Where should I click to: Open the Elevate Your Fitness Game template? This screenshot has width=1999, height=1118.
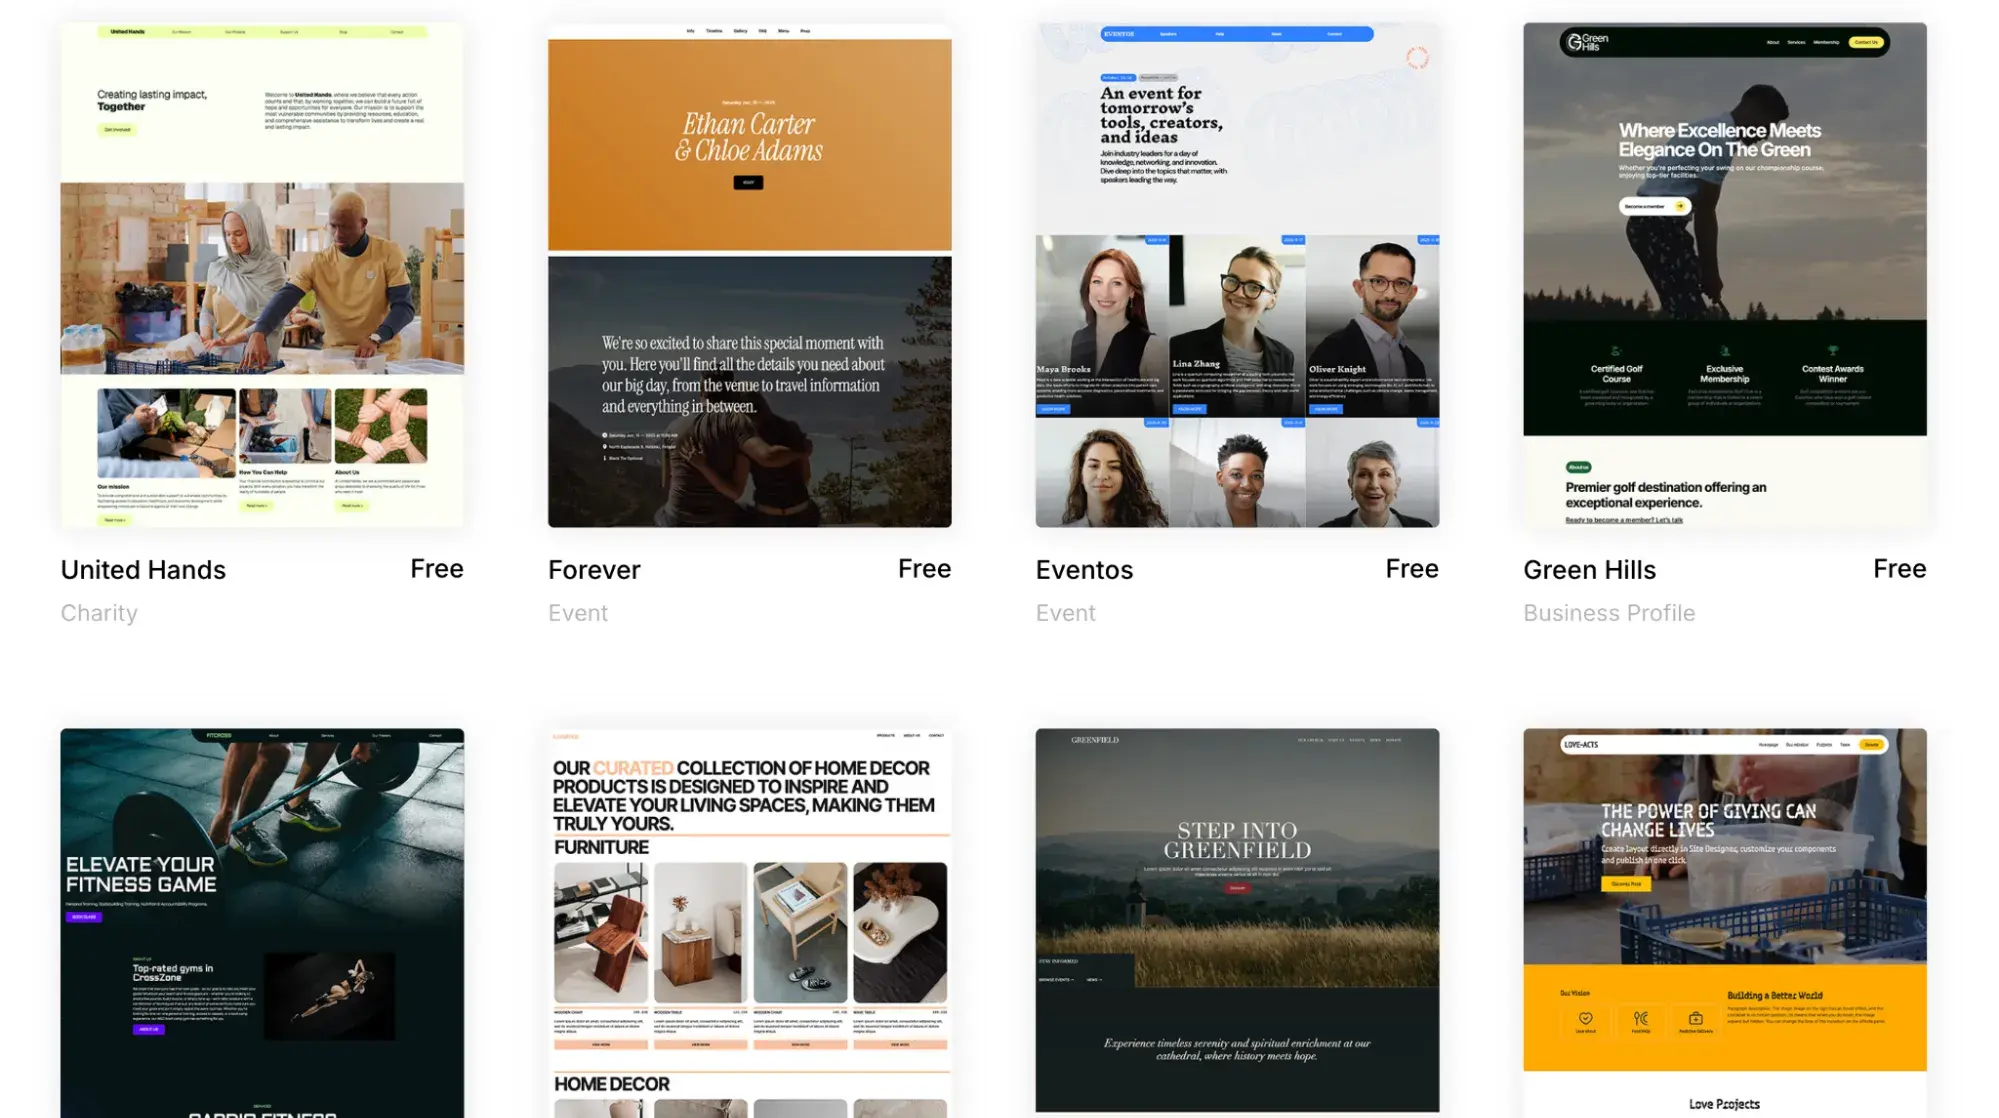[262, 923]
